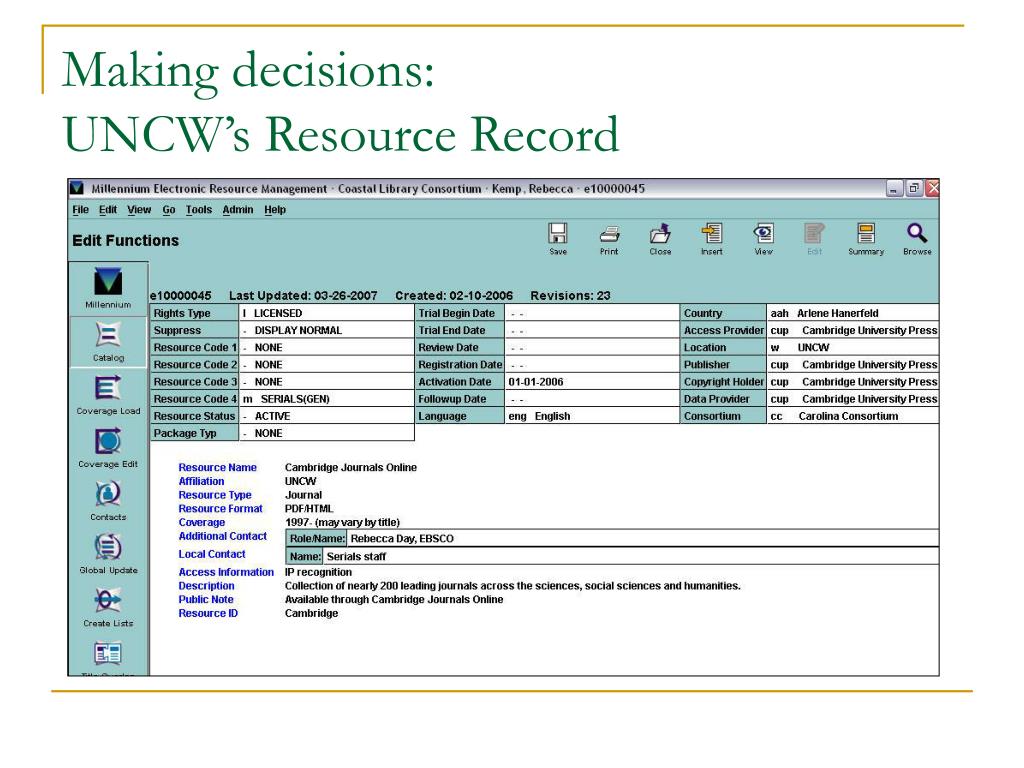
Task: Click 'Last Updated: 03-26-2007' header text
Action: coord(303,296)
